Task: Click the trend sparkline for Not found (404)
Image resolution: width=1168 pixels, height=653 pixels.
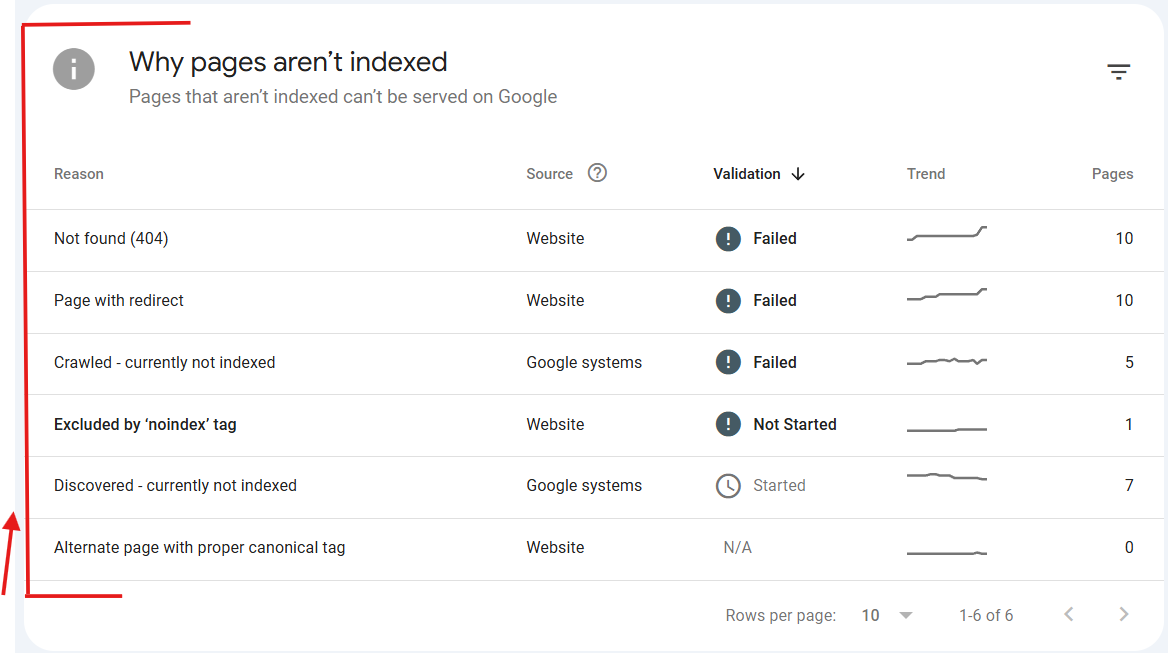Action: point(946,236)
